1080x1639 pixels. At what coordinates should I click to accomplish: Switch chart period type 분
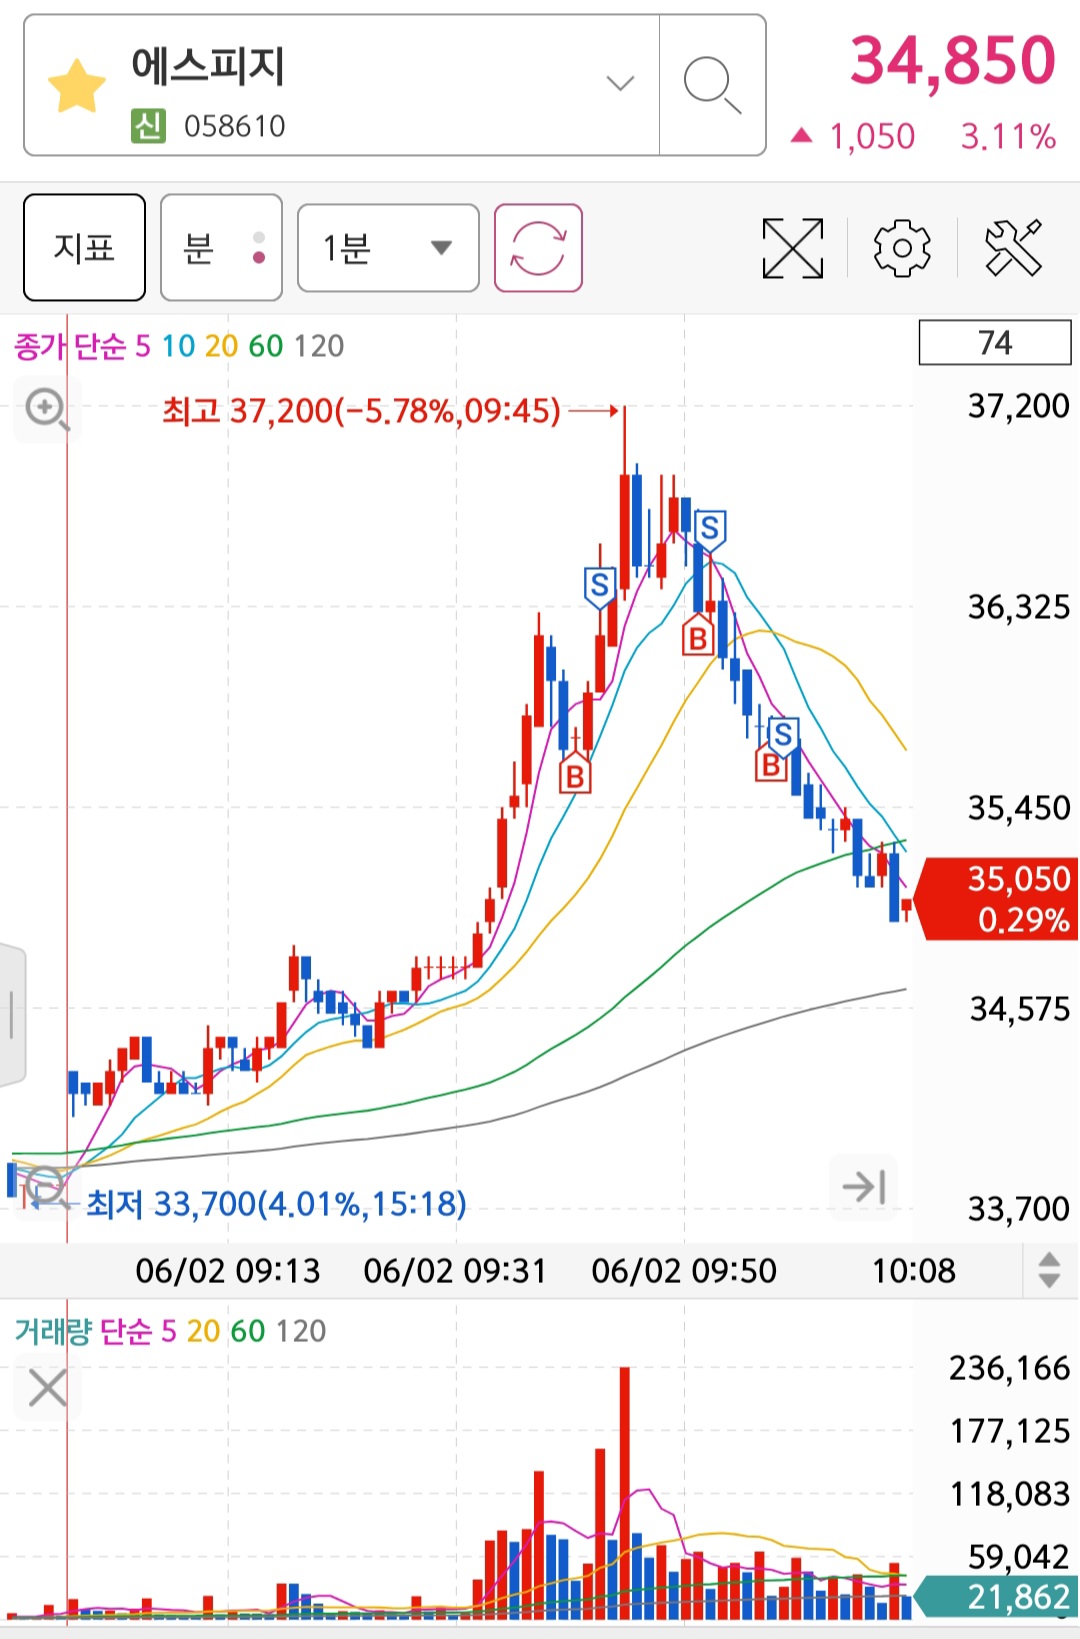[221, 248]
